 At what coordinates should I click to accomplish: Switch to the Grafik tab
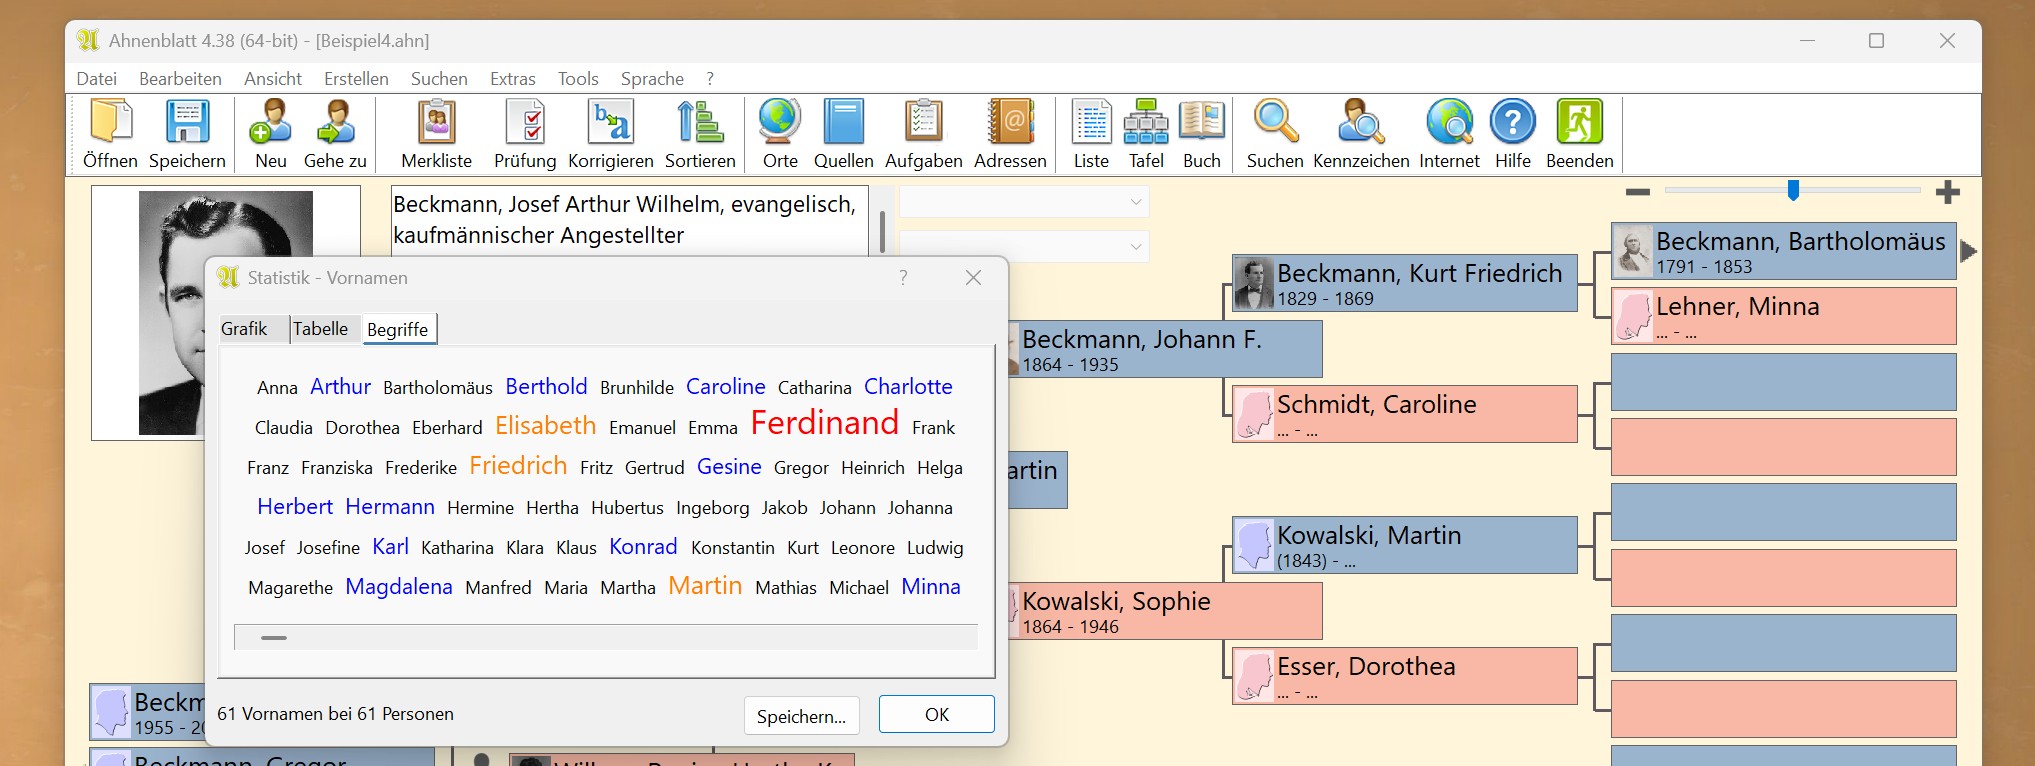point(244,329)
